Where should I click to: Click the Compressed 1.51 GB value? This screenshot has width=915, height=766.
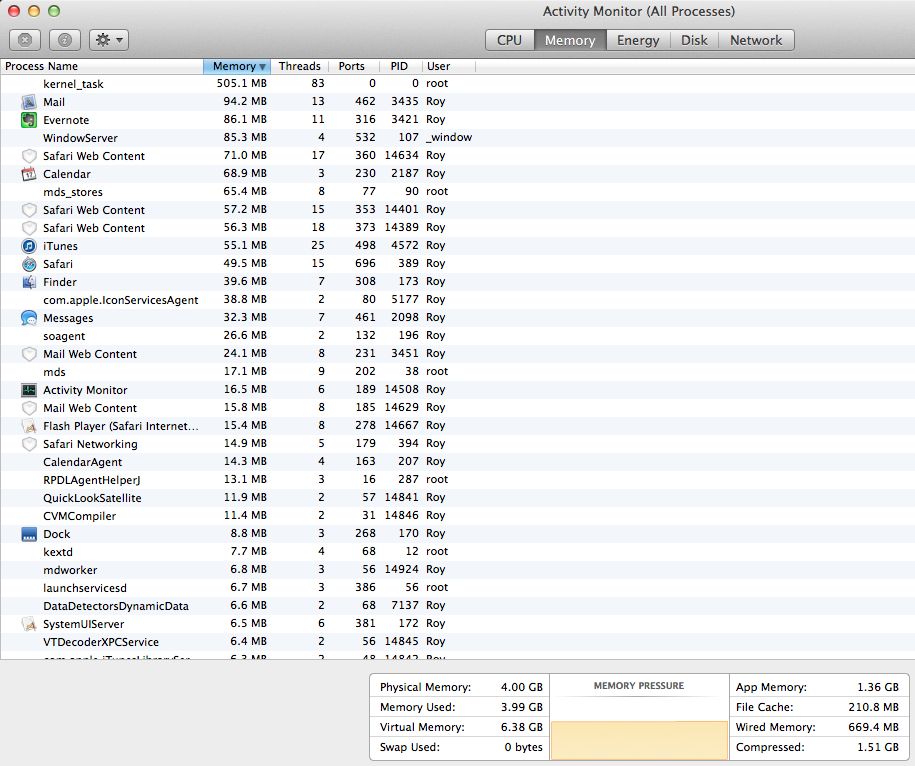click(878, 747)
